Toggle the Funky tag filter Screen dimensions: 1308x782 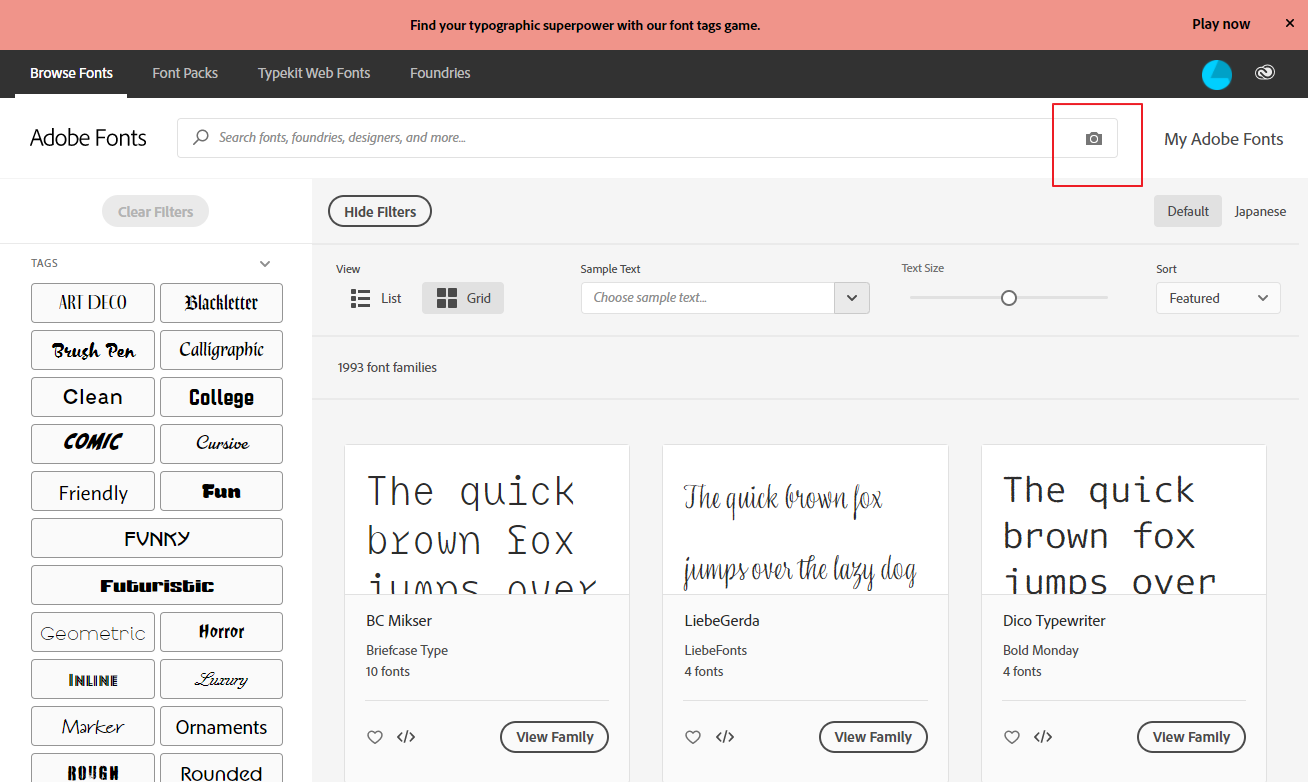click(157, 538)
